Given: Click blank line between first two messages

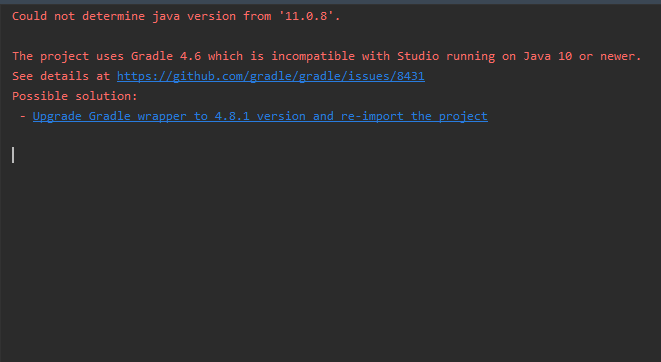Looking at the screenshot, I should coord(330,36).
